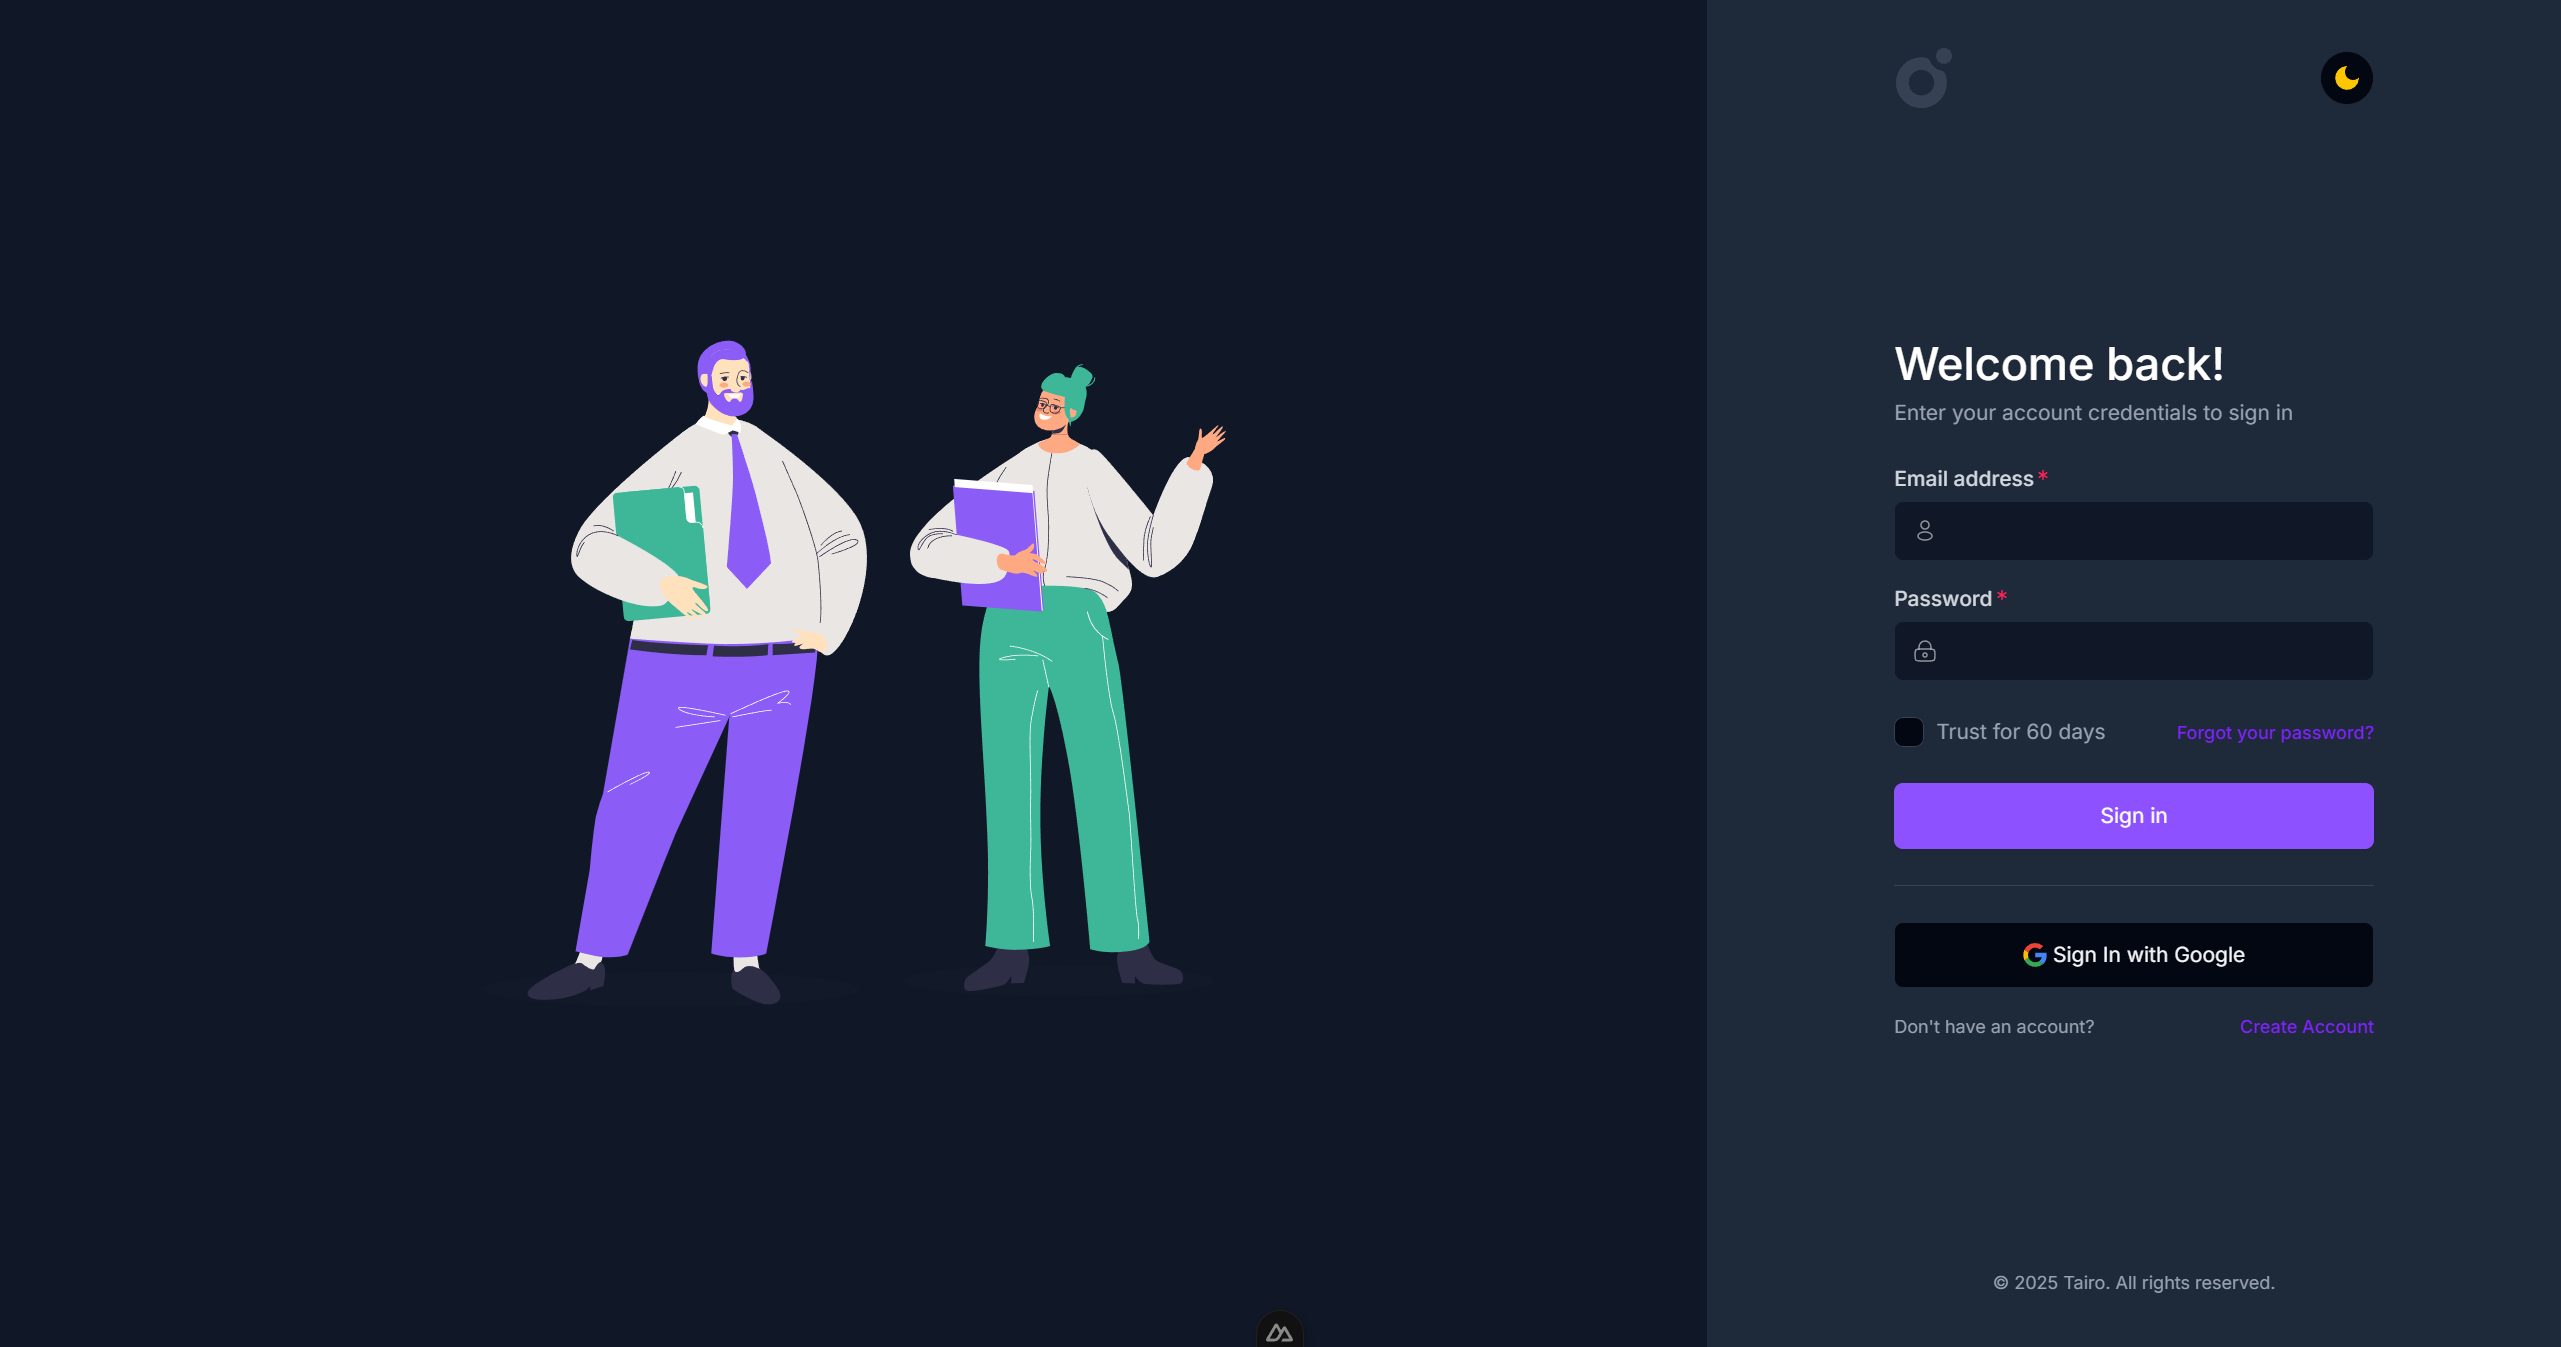Open the Forgot your password link
This screenshot has height=1347, width=2561.
pos(2274,733)
